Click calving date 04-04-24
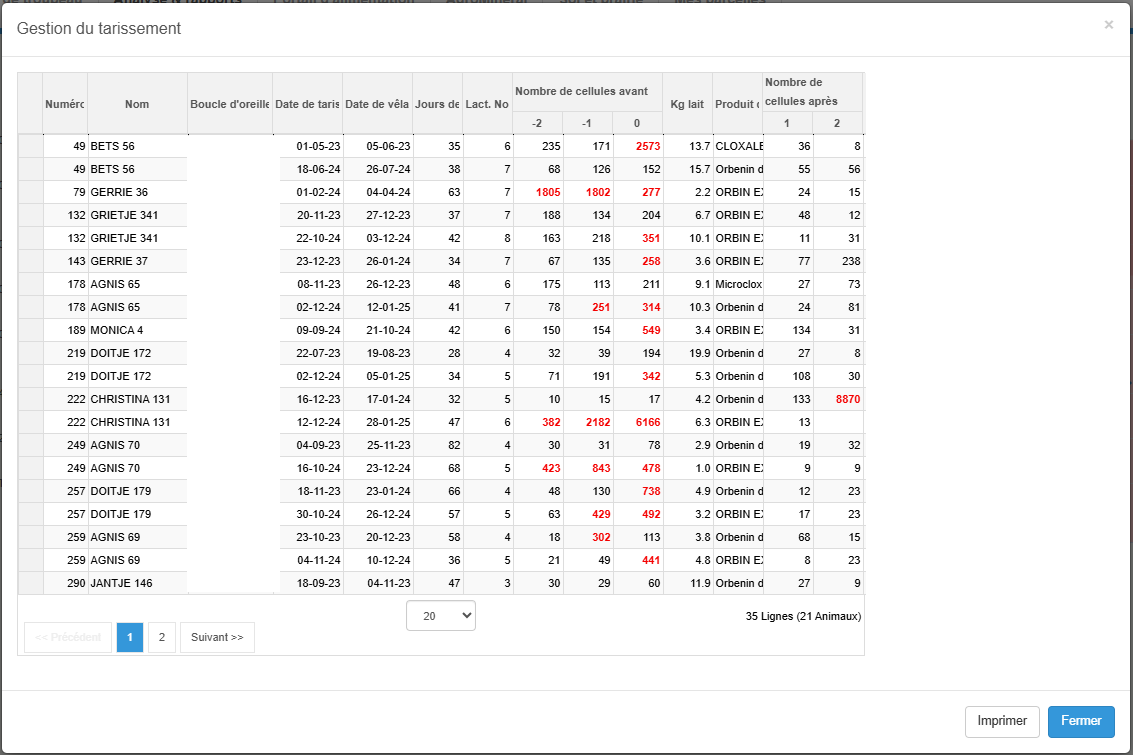1133x755 pixels. [x=388, y=192]
